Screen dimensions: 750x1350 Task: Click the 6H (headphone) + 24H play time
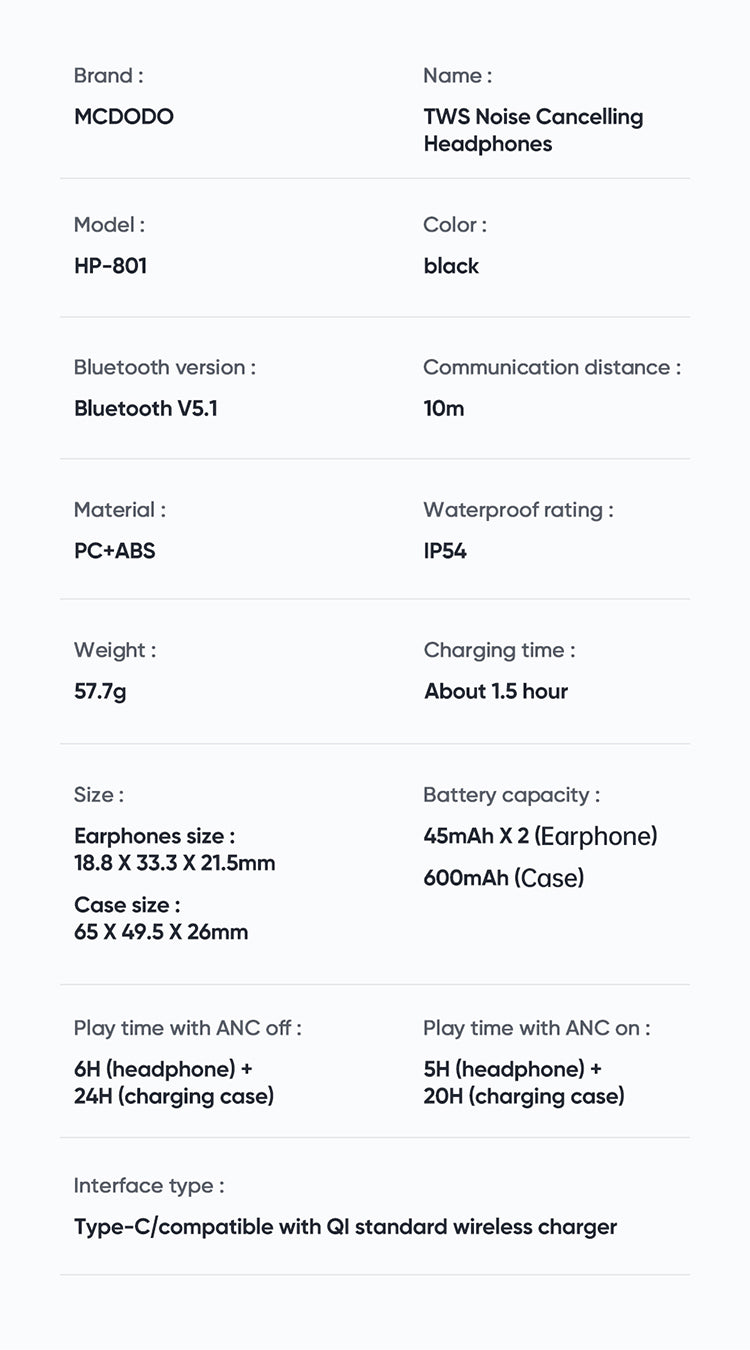tap(174, 1083)
